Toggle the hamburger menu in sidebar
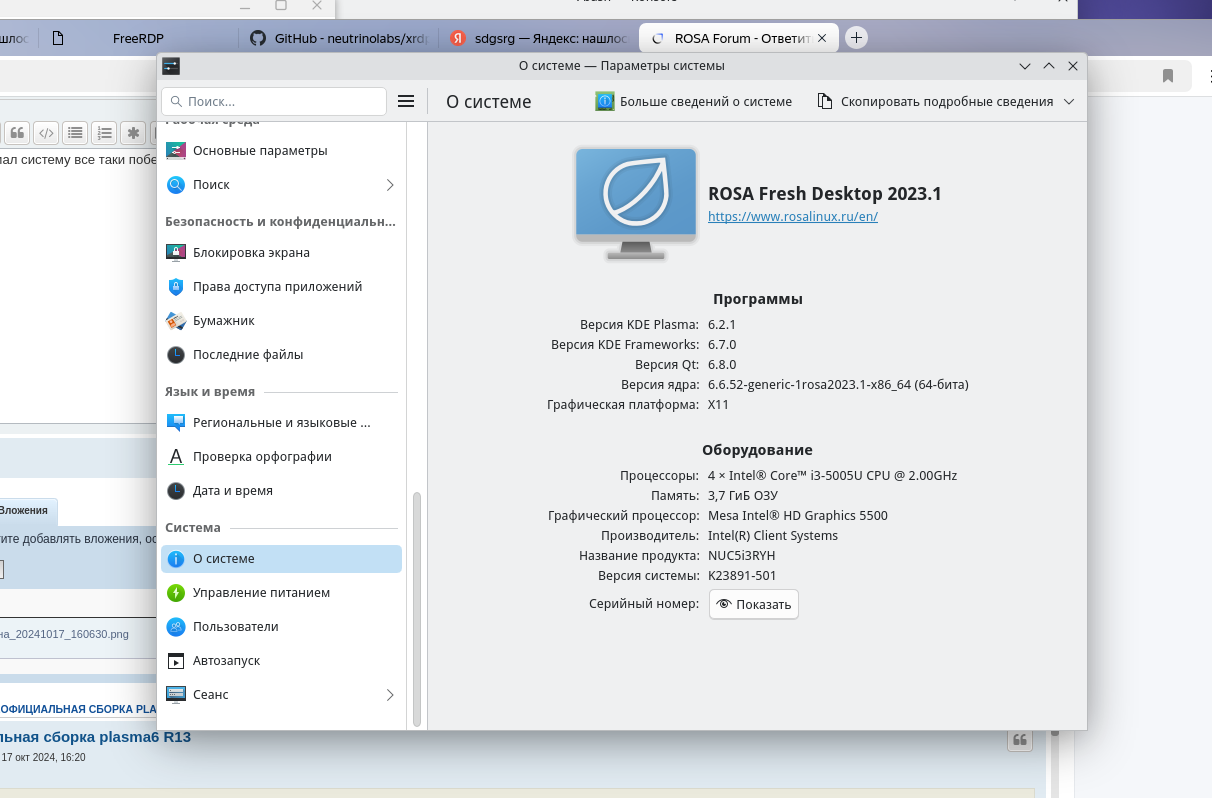This screenshot has height=798, width=1212. 406,101
